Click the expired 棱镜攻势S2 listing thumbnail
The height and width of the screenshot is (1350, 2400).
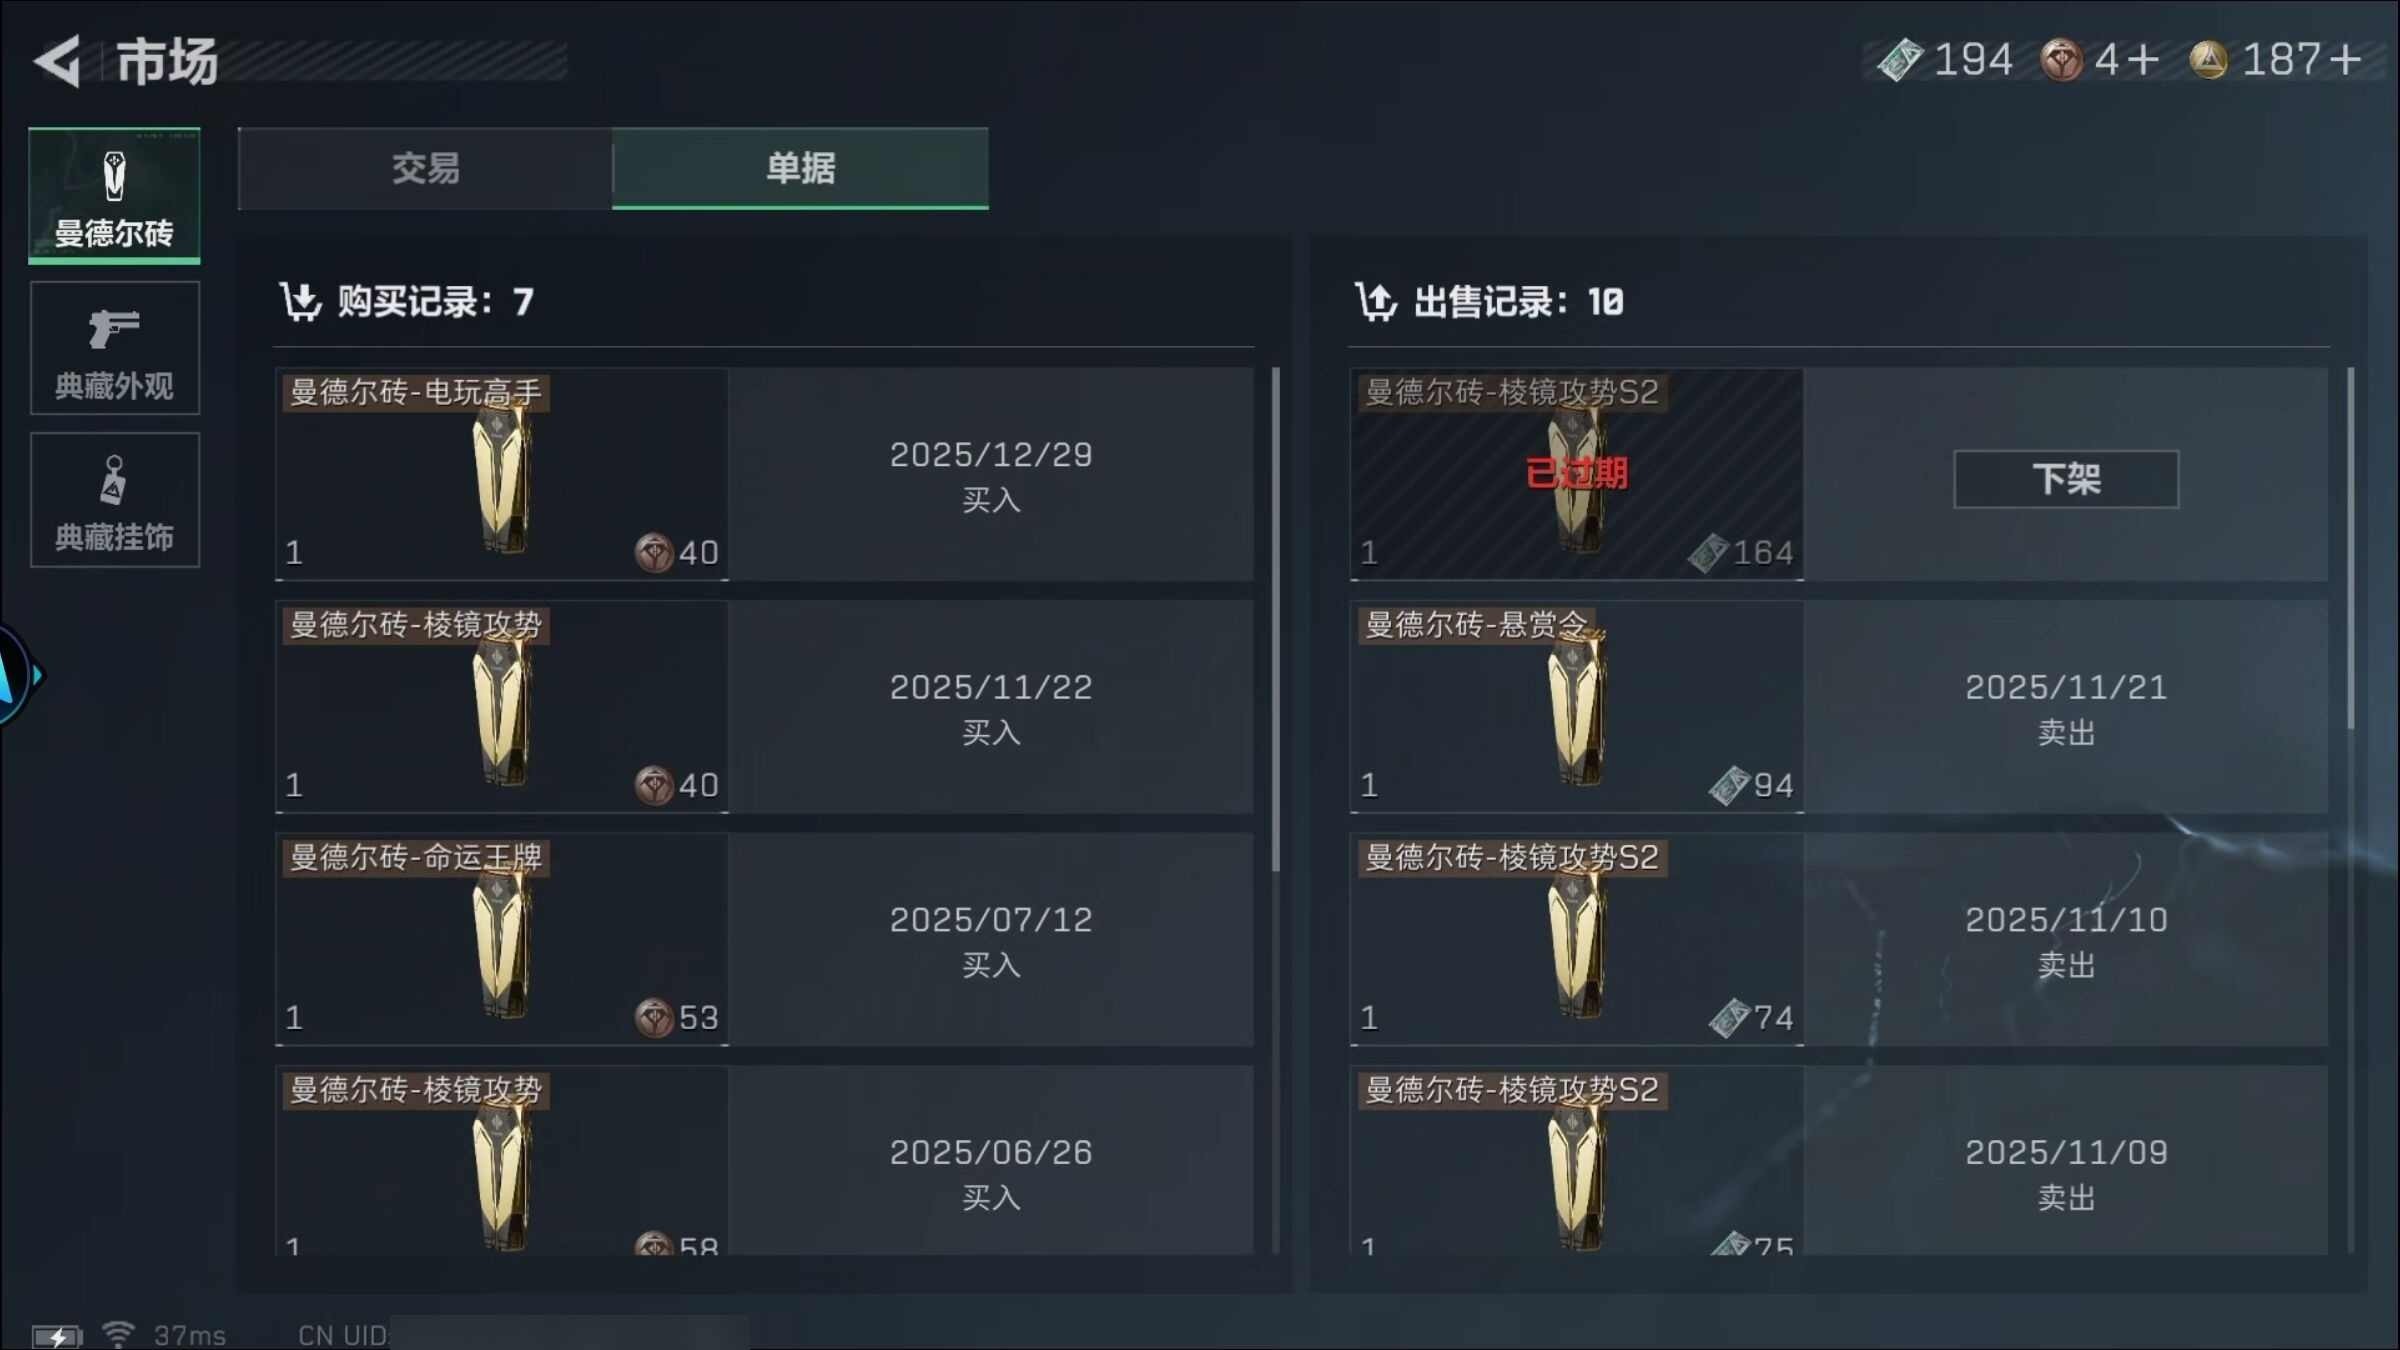[x=1577, y=474]
